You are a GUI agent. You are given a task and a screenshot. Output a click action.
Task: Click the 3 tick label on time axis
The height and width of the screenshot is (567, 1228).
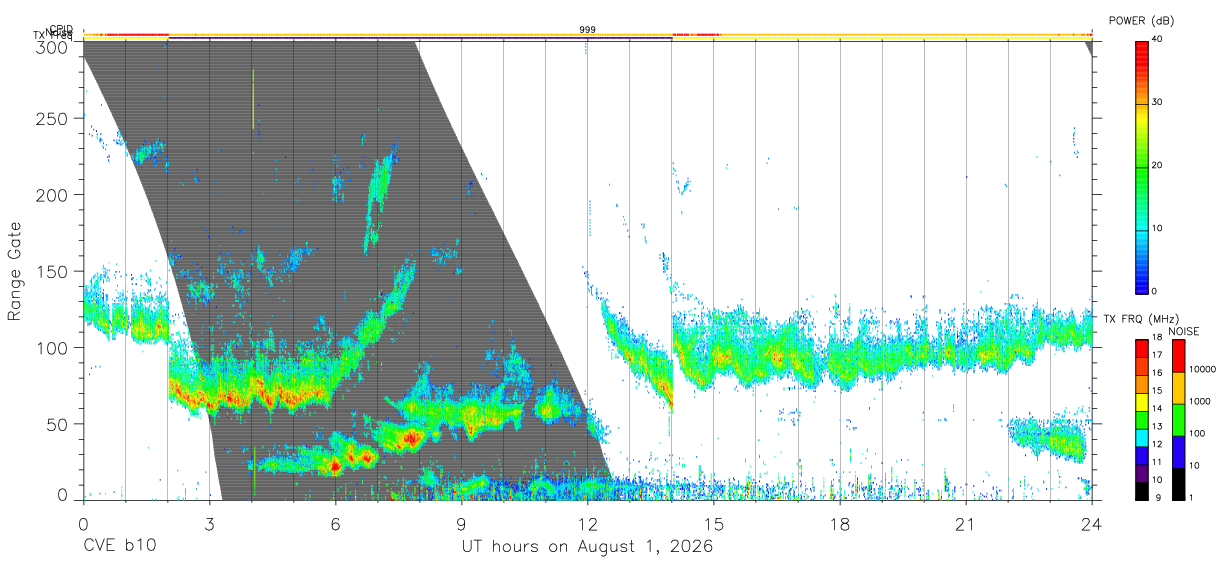pos(209,523)
